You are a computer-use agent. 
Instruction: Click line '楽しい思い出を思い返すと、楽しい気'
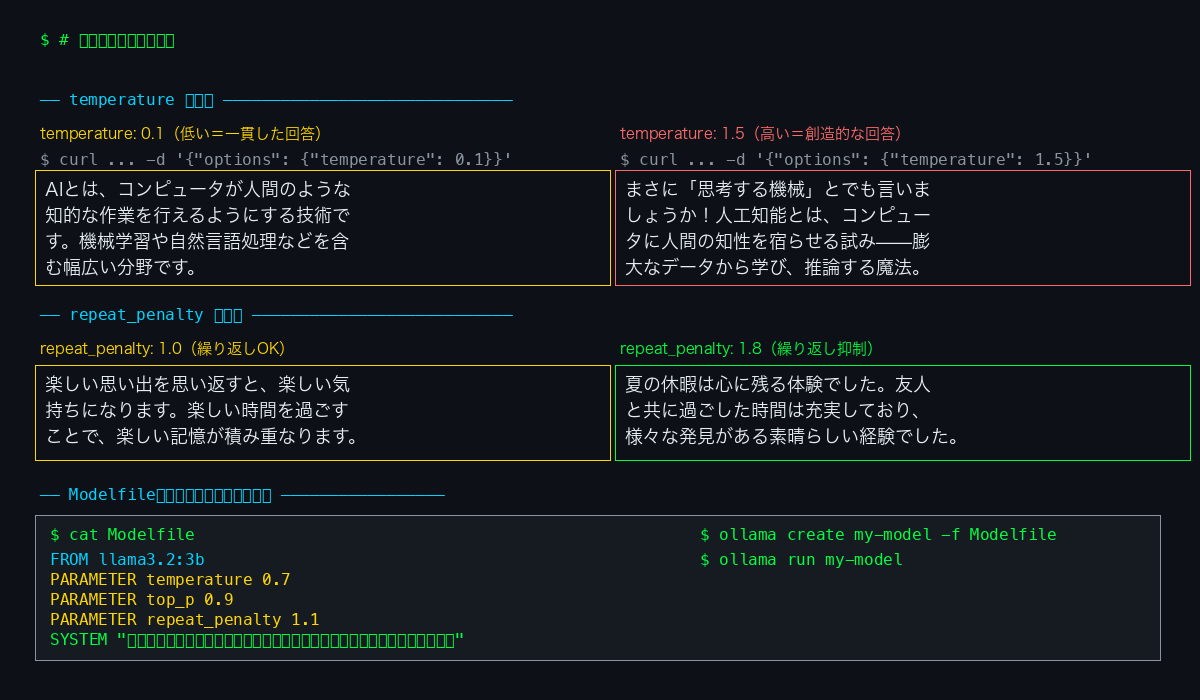pos(198,384)
